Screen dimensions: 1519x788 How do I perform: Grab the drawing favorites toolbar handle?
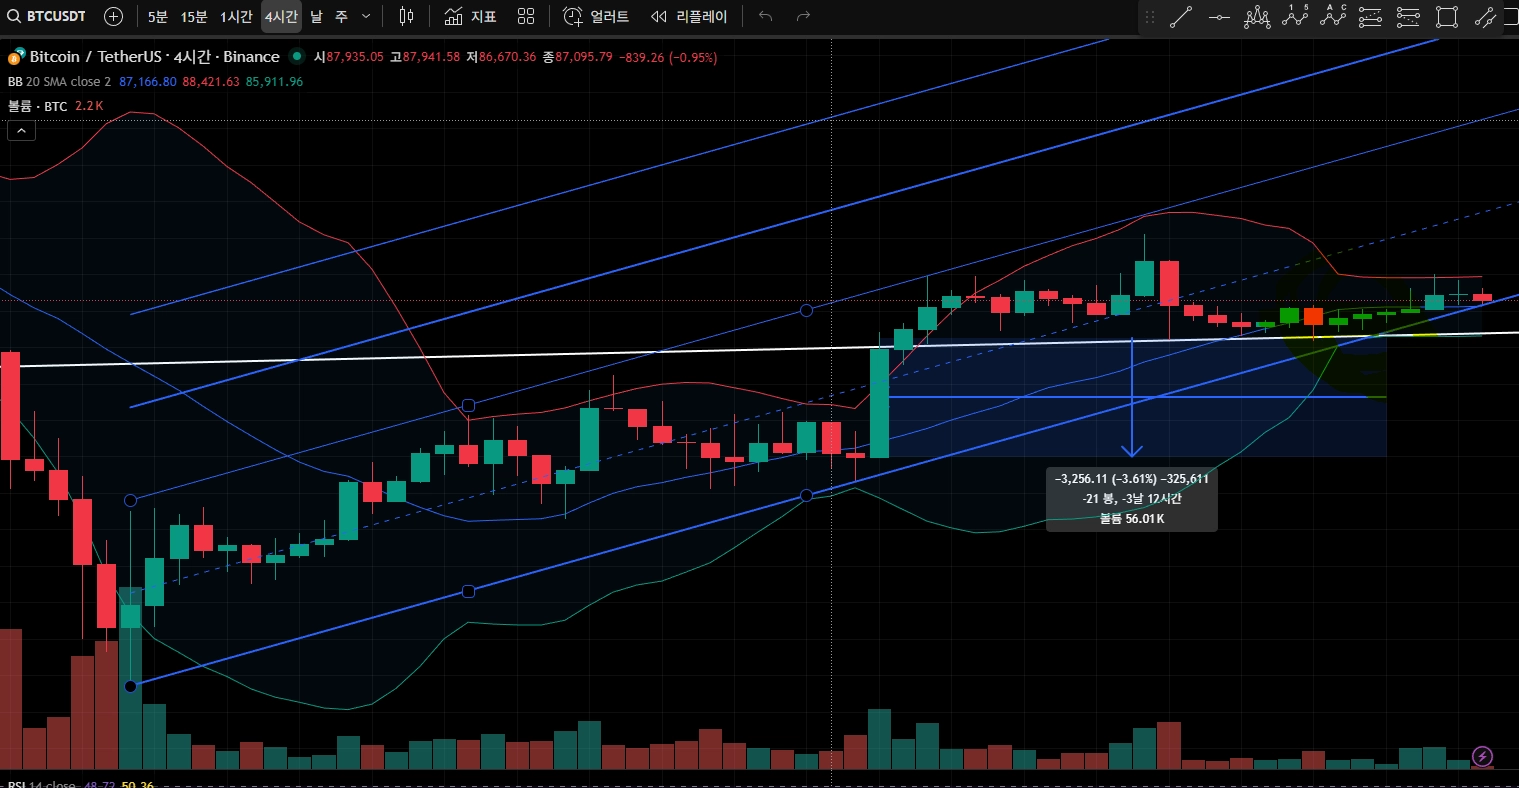click(x=1150, y=17)
